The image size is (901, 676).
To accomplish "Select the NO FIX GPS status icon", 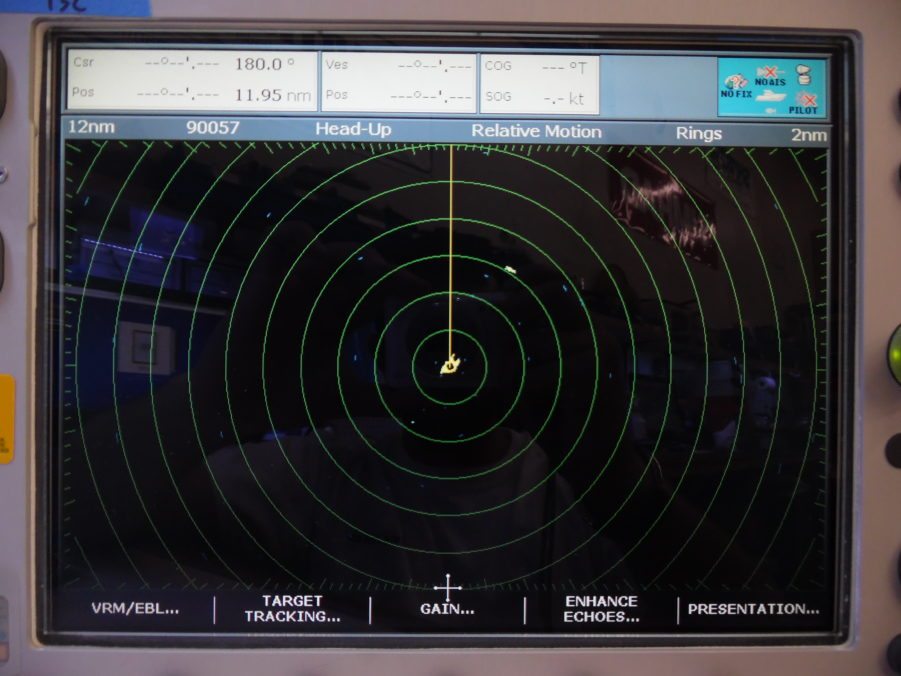I will tap(736, 86).
